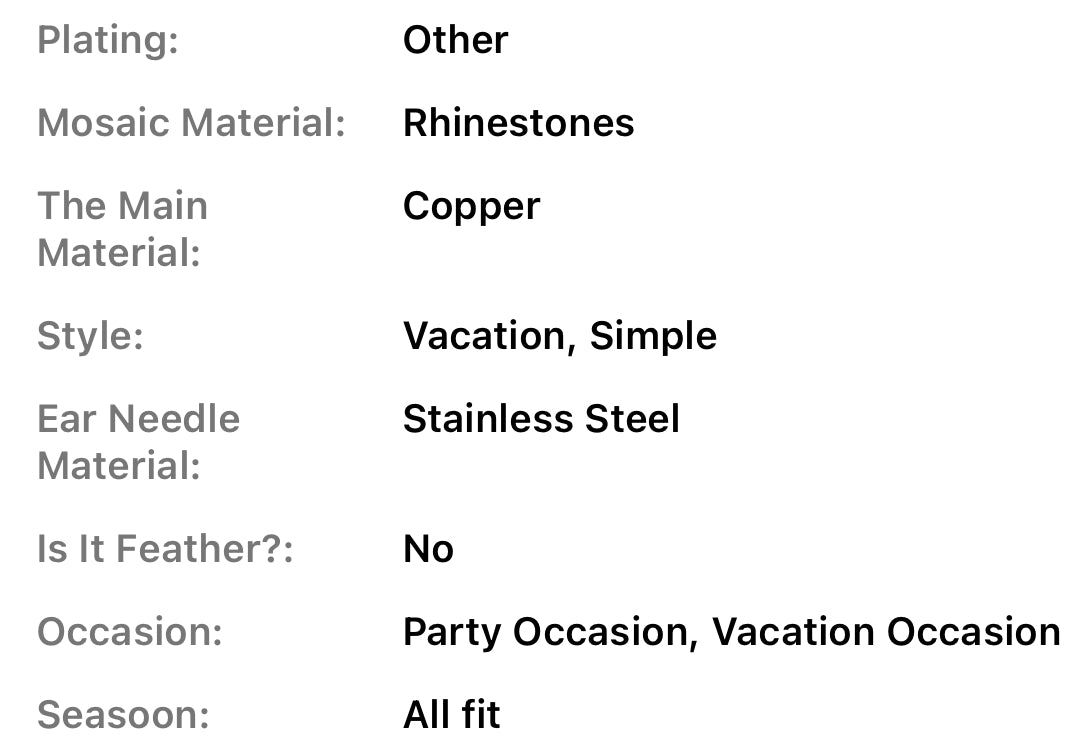This screenshot has height=747, width=1088.
Task: Click the 'Style:' attribute label
Action: pyautogui.click(x=90, y=336)
